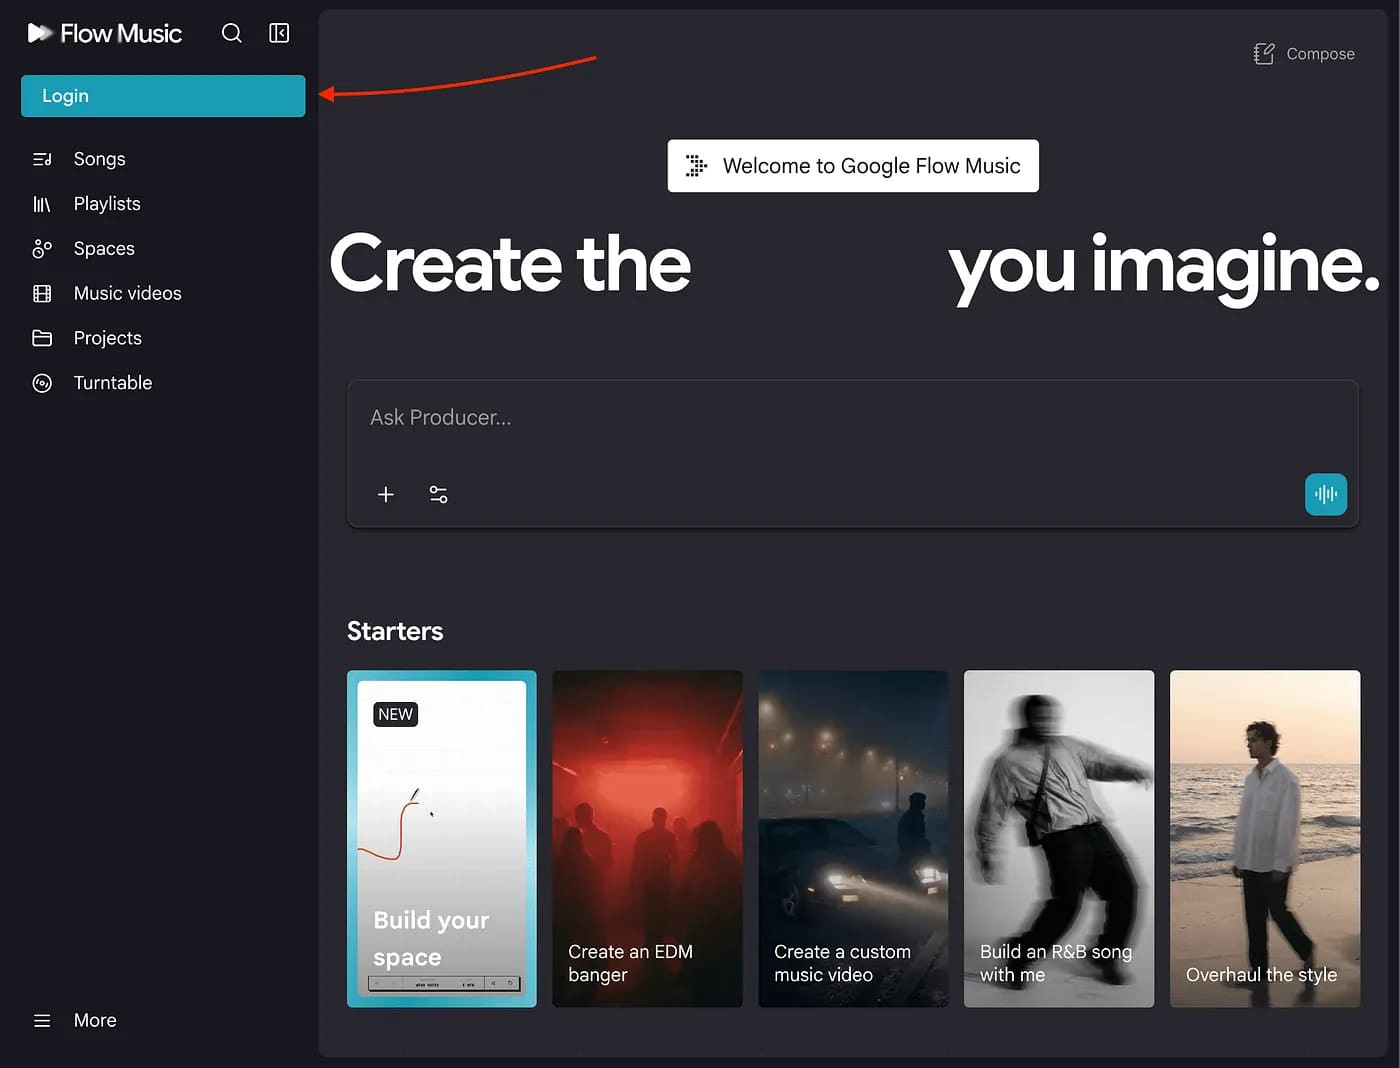This screenshot has width=1400, height=1068.
Task: Click the Welcome to Google Flow Music banner
Action: pos(853,166)
